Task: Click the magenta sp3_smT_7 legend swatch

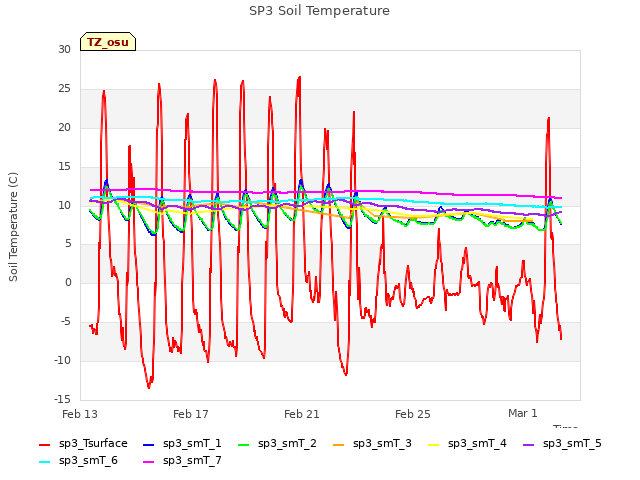Action: tap(149, 462)
